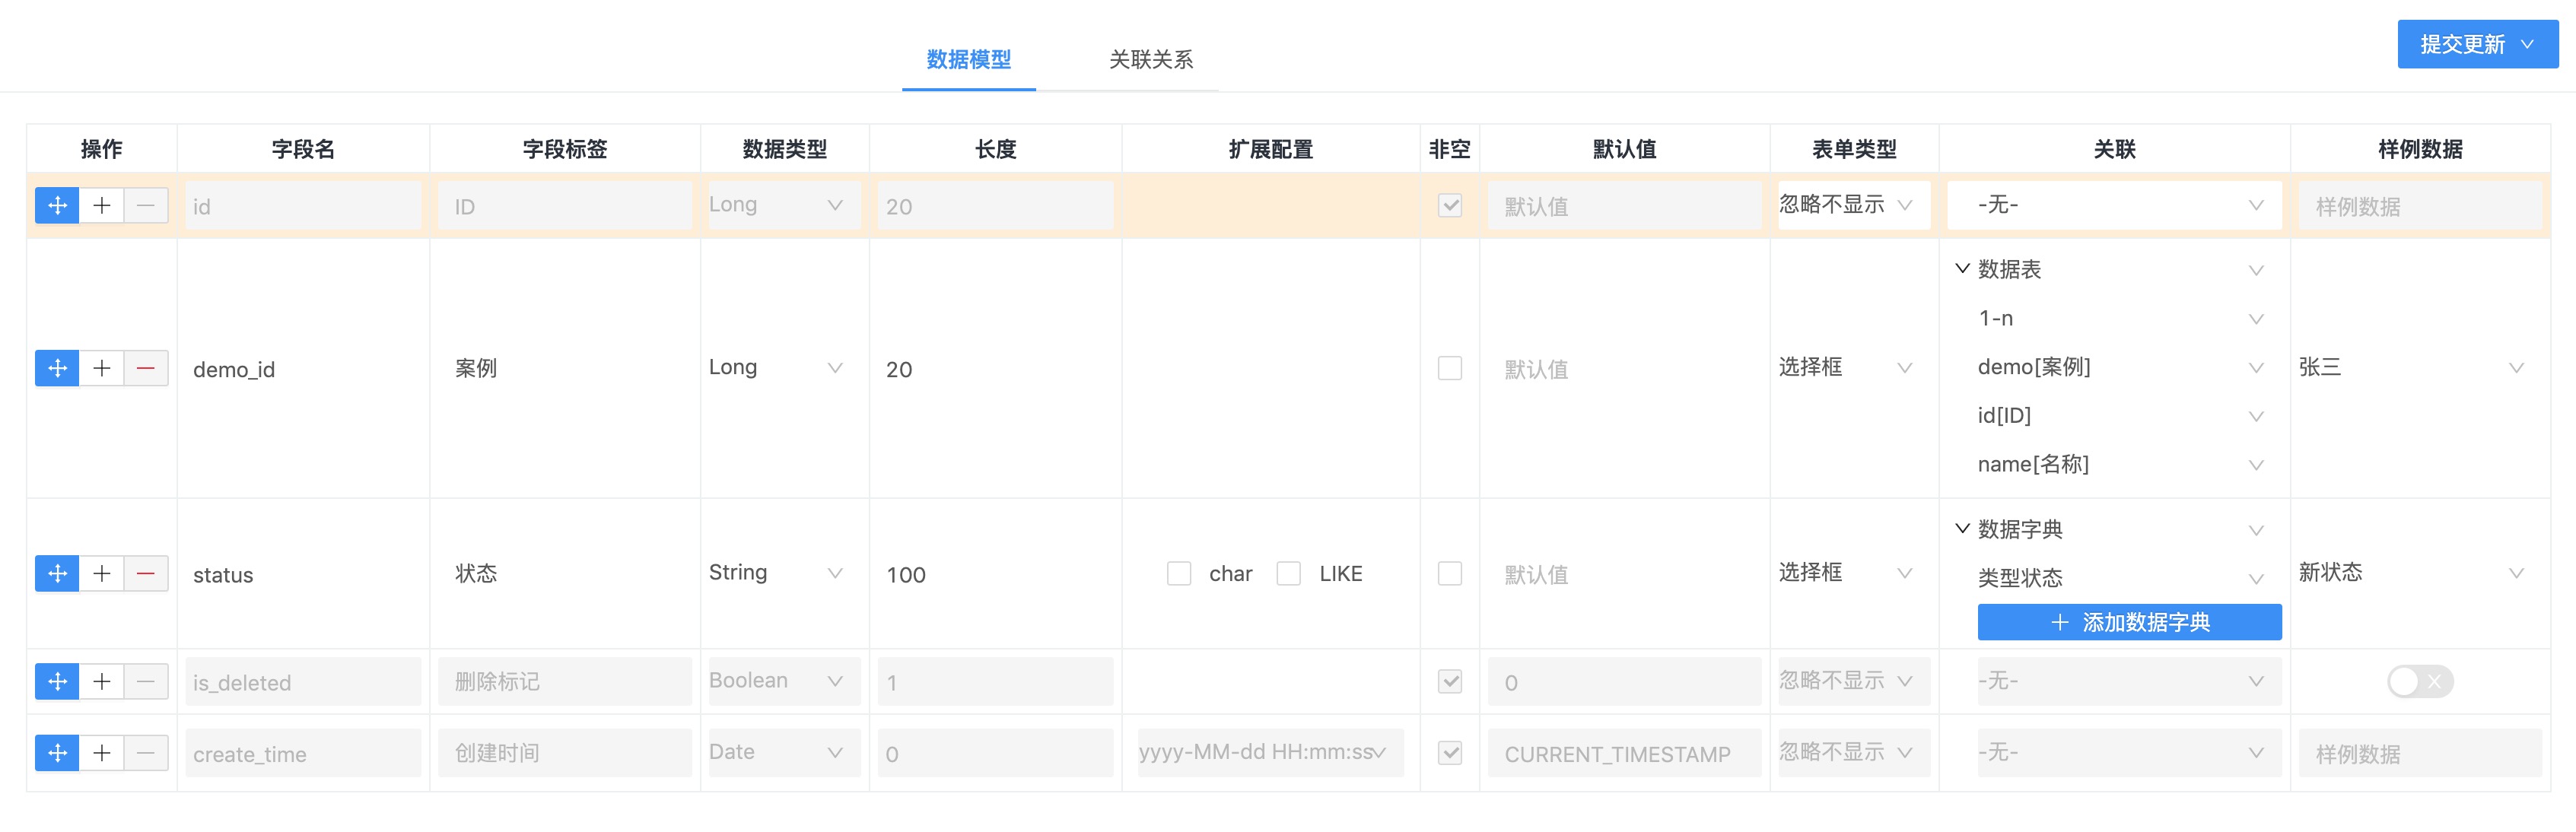
Task: Tick the non-null checkbox for demo_id
Action: click(x=1449, y=368)
